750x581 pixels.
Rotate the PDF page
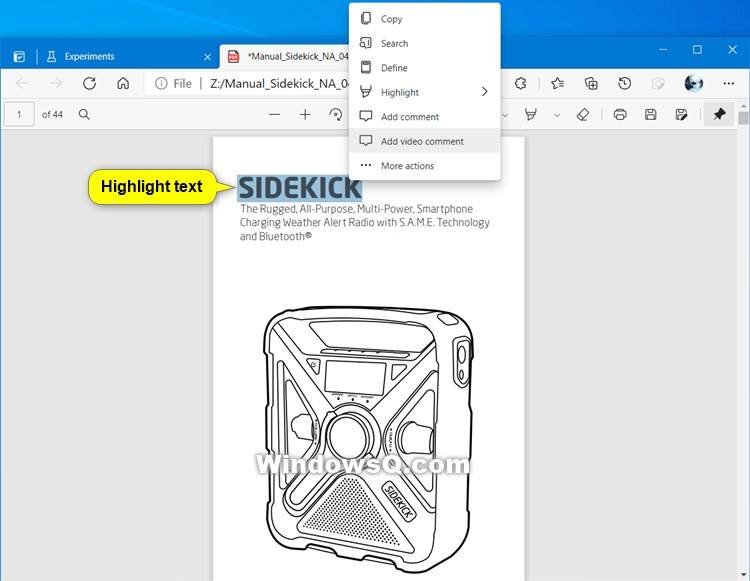pos(336,114)
